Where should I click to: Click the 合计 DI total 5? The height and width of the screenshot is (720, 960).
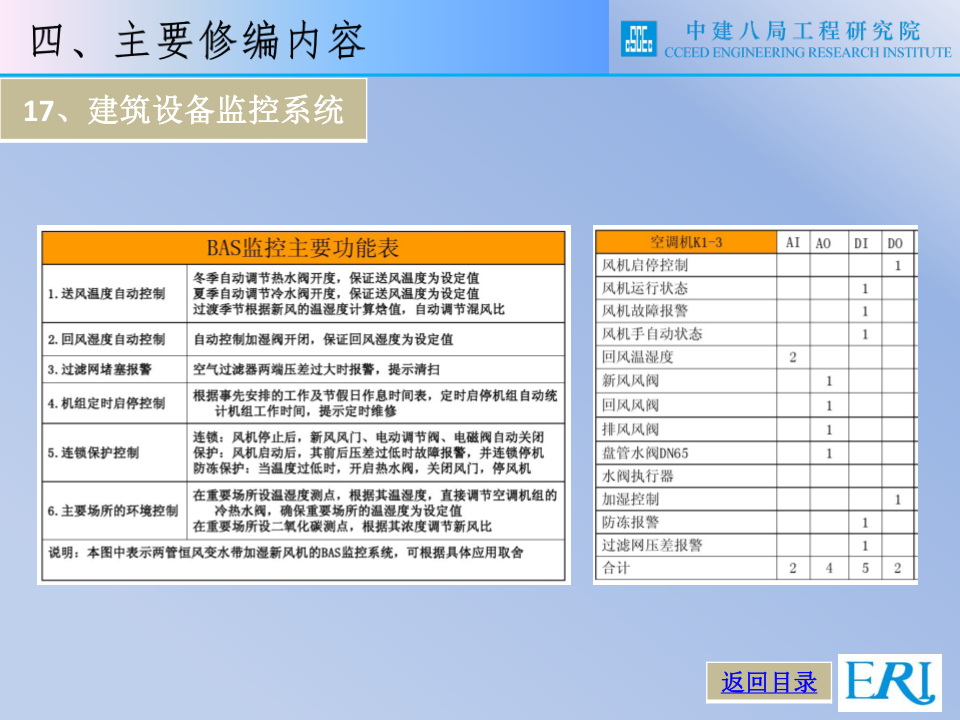(865, 568)
